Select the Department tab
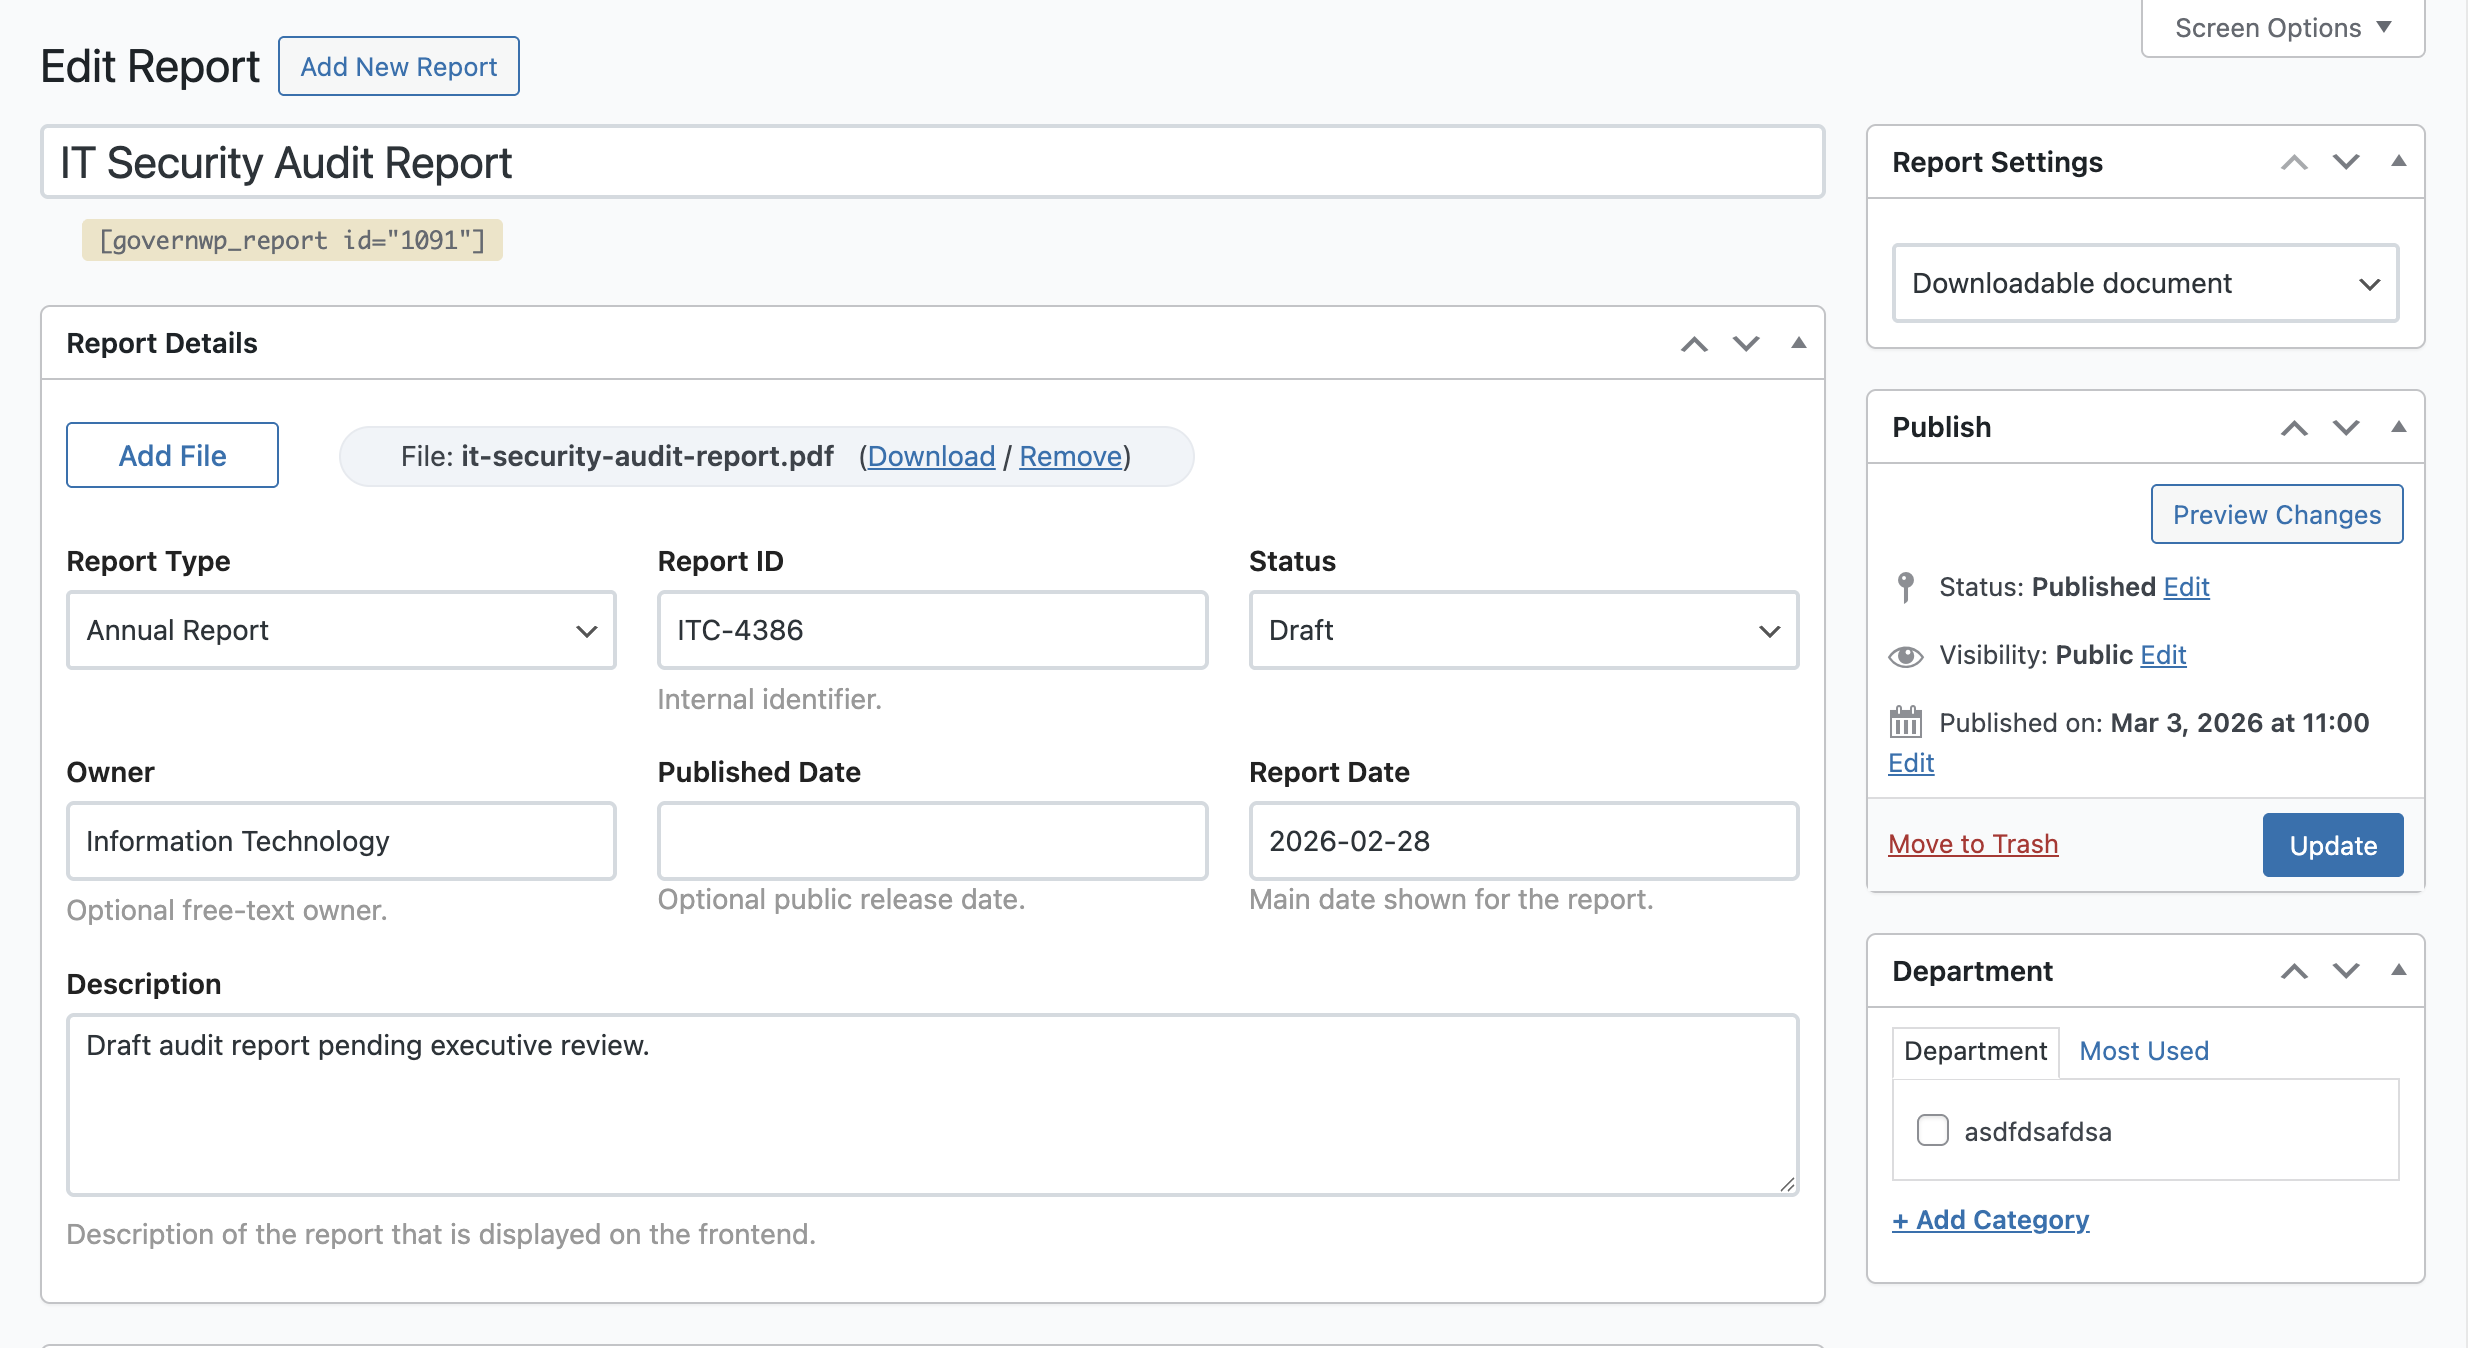The image size is (2468, 1348). tap(1975, 1051)
